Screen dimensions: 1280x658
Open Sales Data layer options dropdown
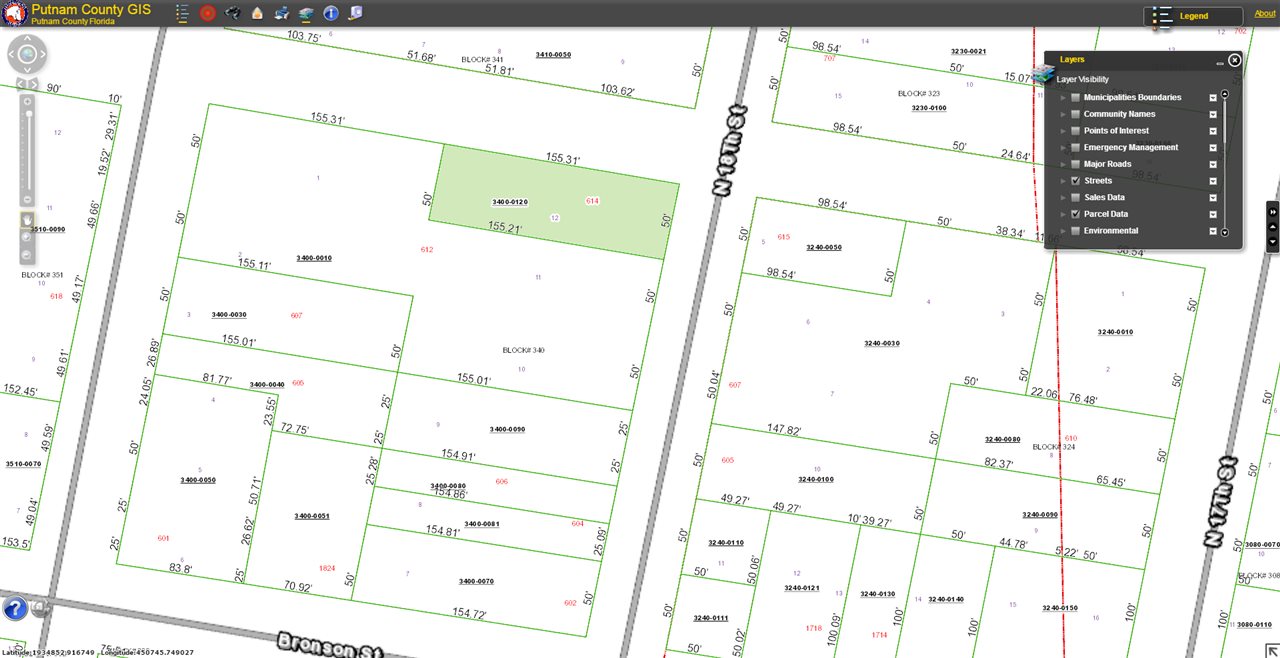[x=1213, y=198]
